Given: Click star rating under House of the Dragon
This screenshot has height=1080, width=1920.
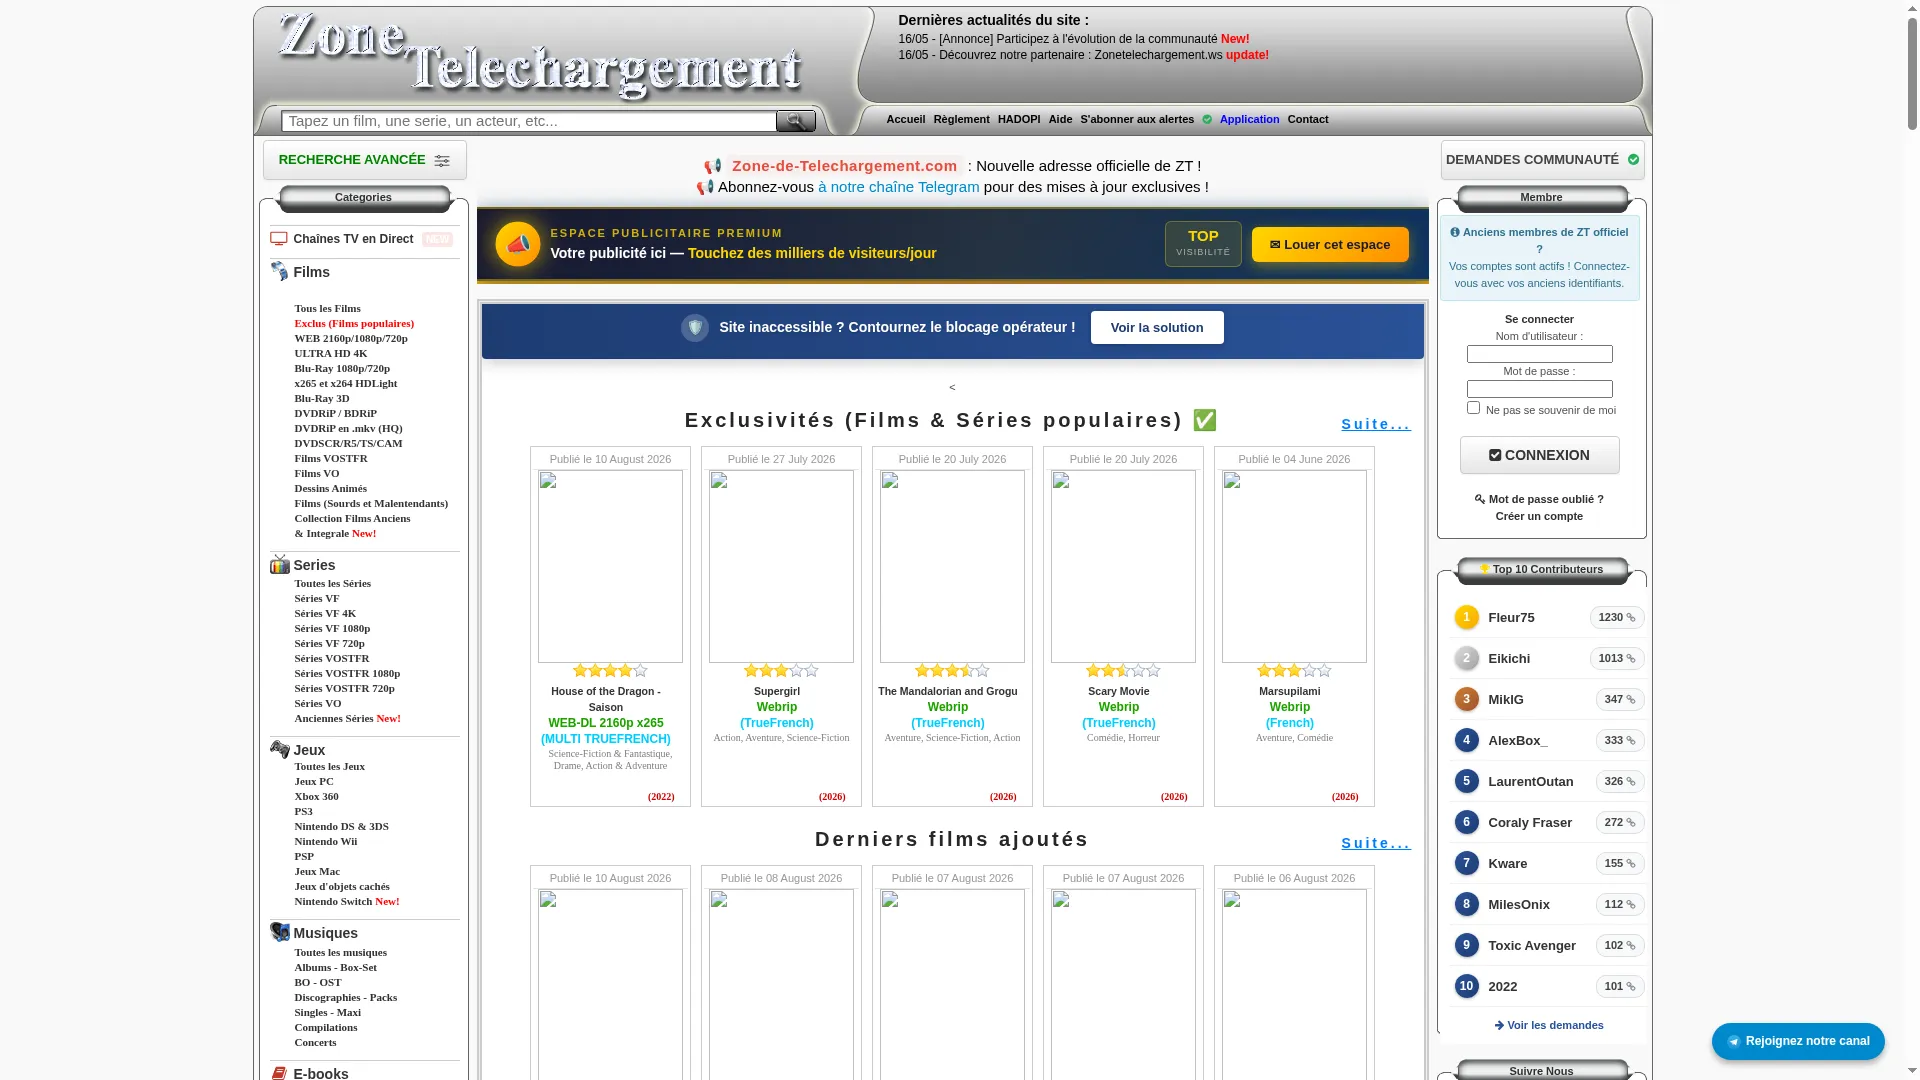Looking at the screenshot, I should (x=610, y=671).
